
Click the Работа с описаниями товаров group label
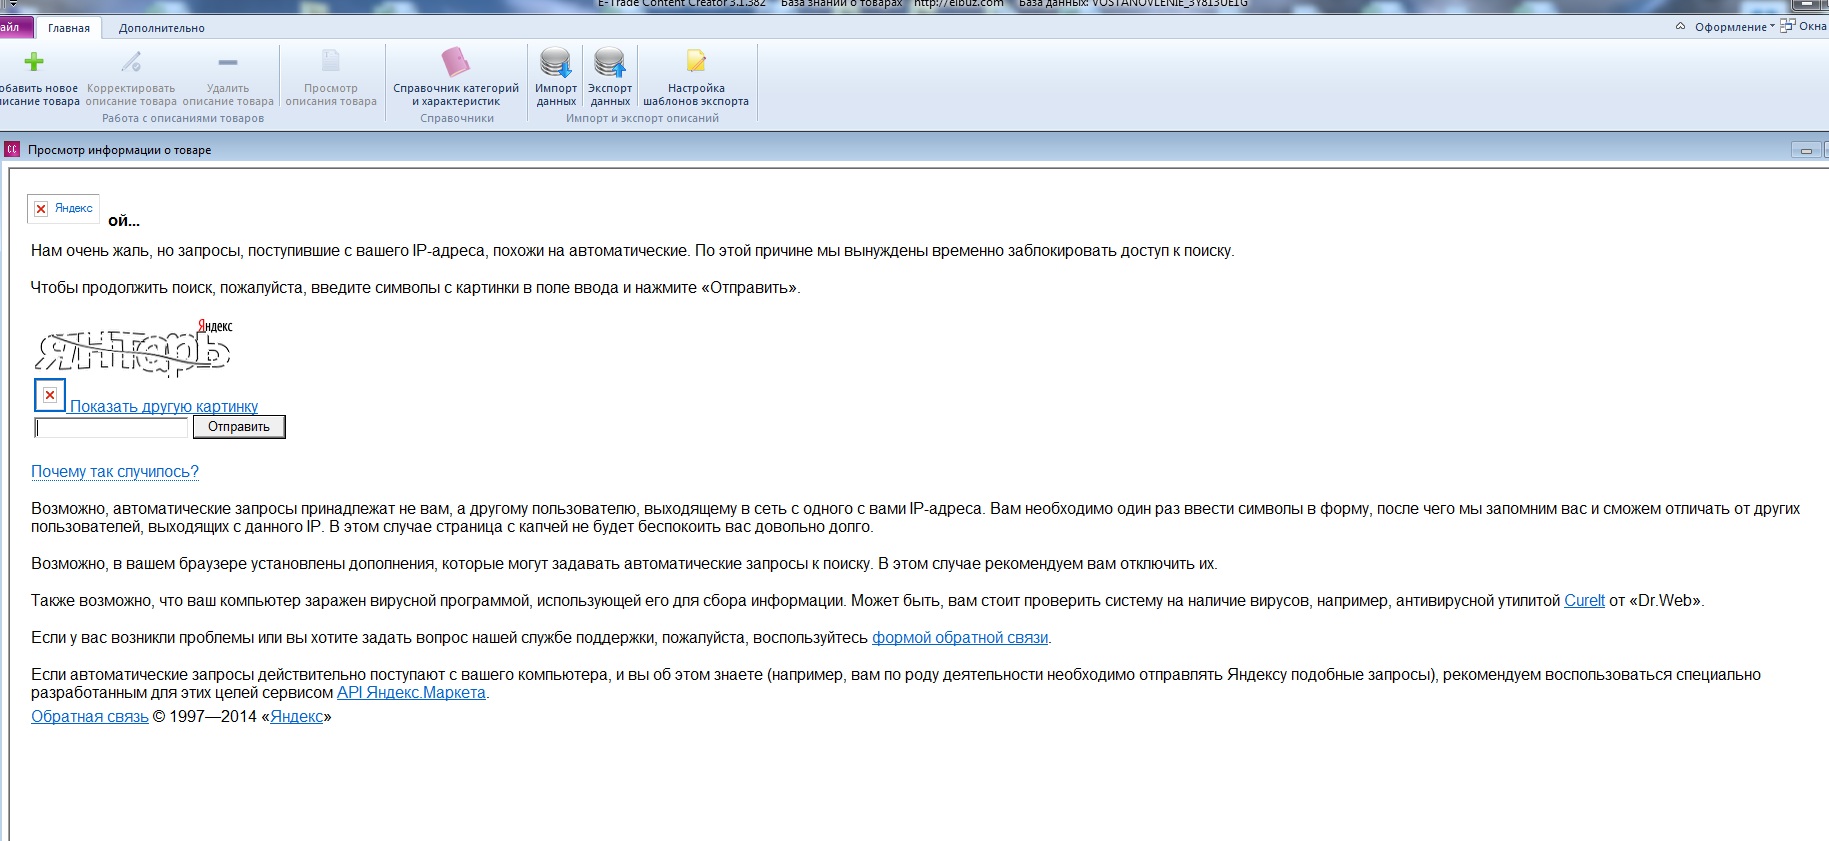(x=183, y=118)
